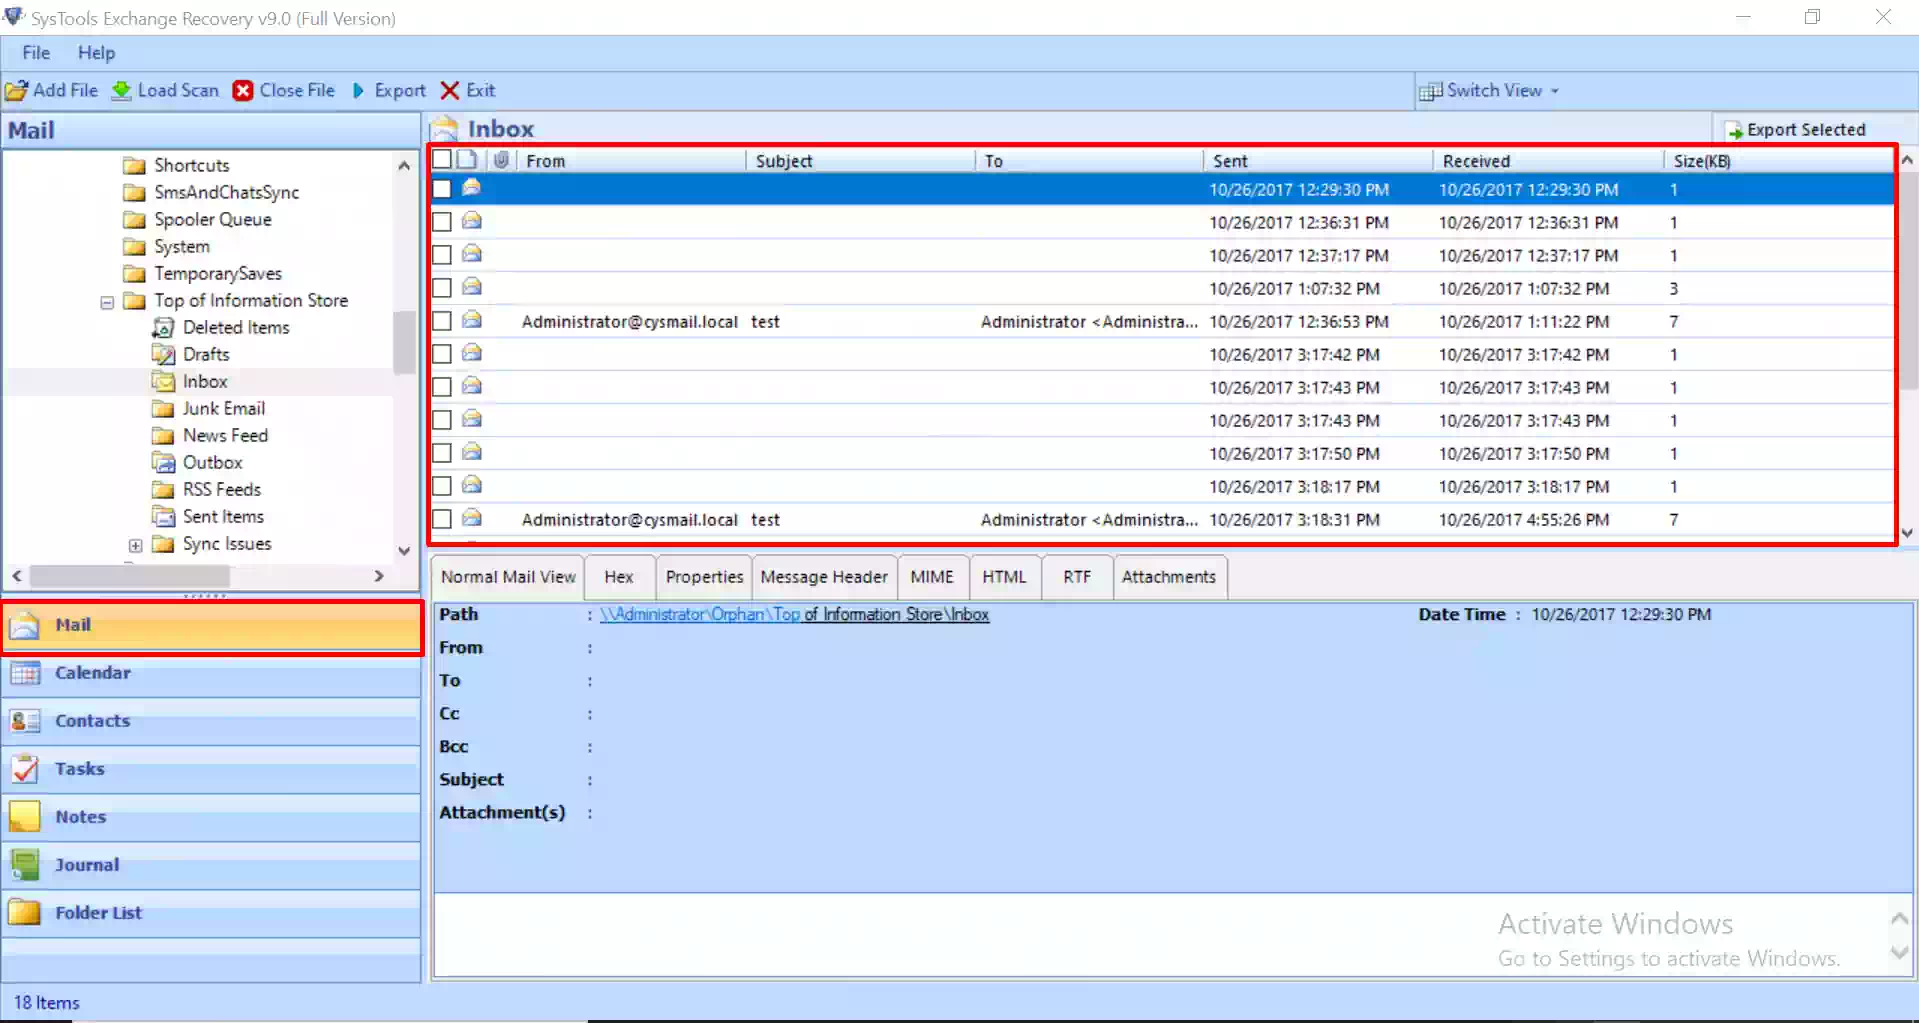The width and height of the screenshot is (1919, 1023).
Task: Click the Close File red icon
Action: [243, 91]
